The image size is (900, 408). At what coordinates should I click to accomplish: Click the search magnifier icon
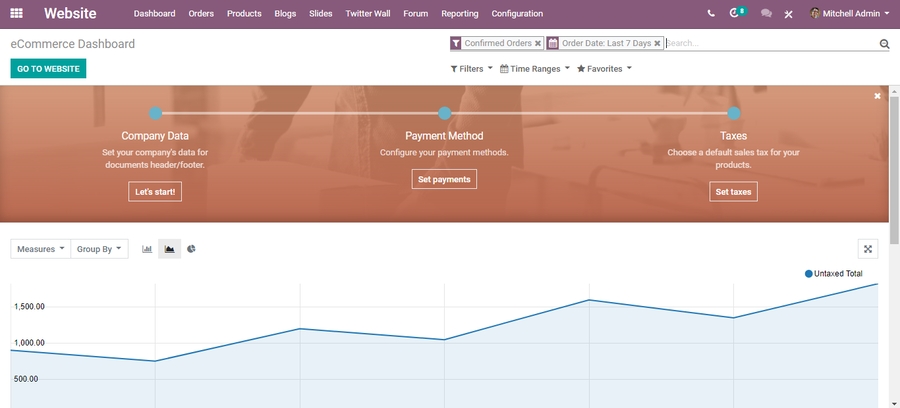click(x=884, y=44)
